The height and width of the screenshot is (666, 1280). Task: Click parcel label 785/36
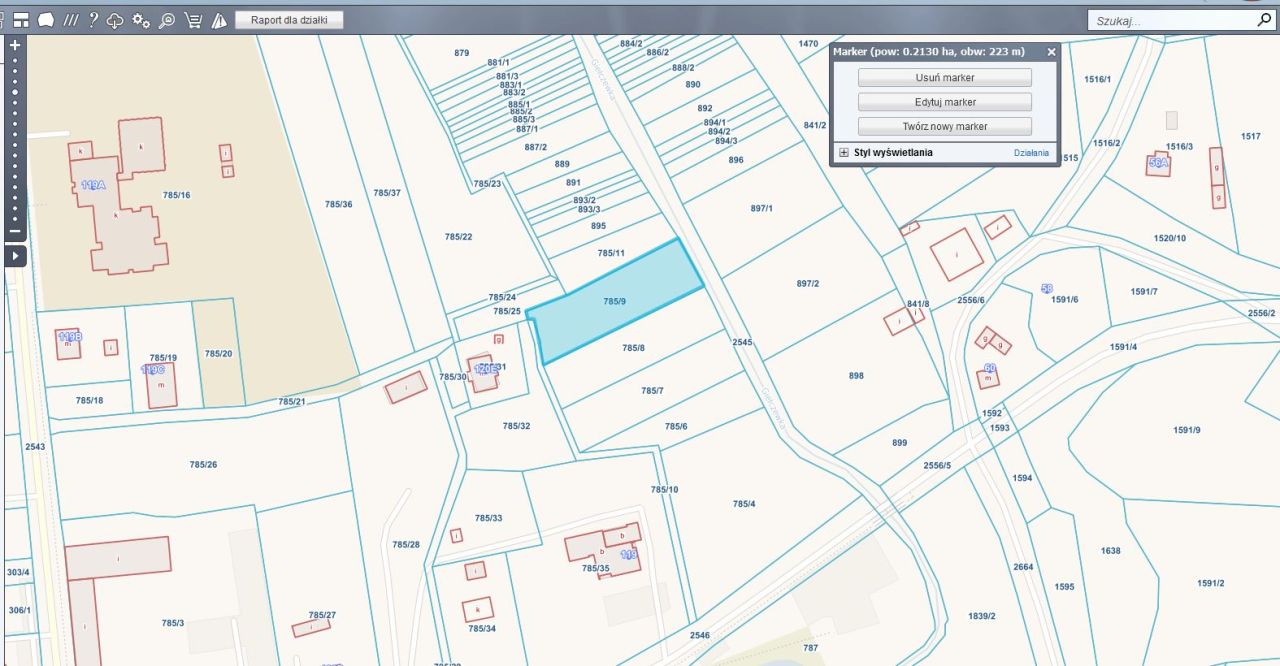click(x=339, y=204)
